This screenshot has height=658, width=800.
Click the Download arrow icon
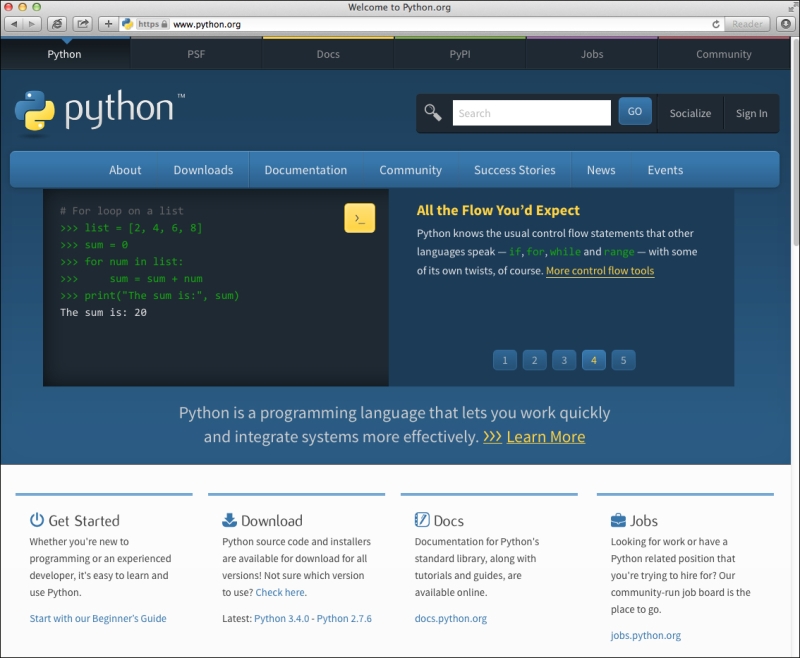[x=230, y=520]
